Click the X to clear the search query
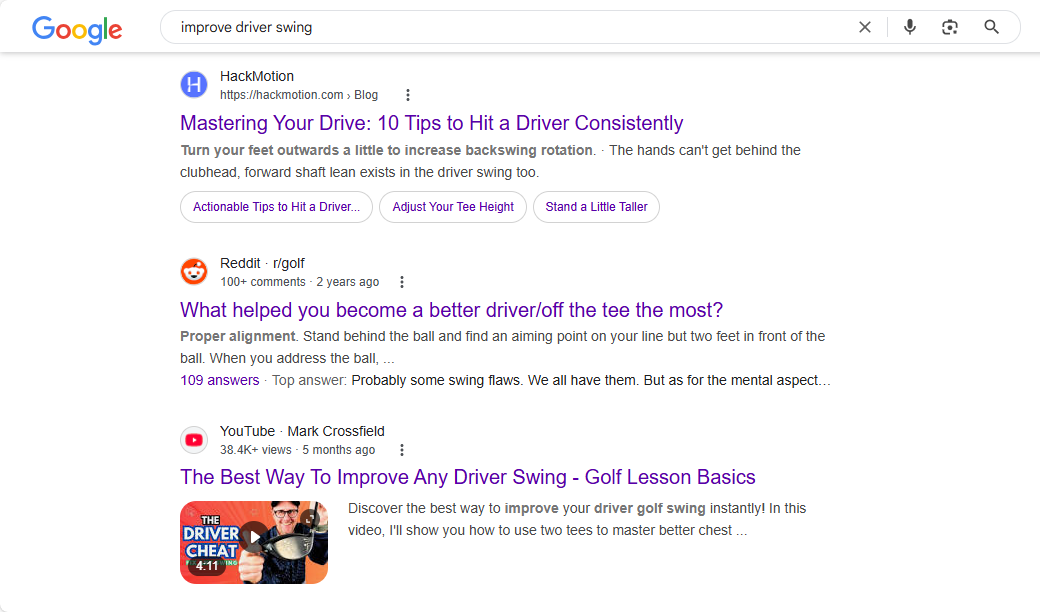 click(x=864, y=27)
